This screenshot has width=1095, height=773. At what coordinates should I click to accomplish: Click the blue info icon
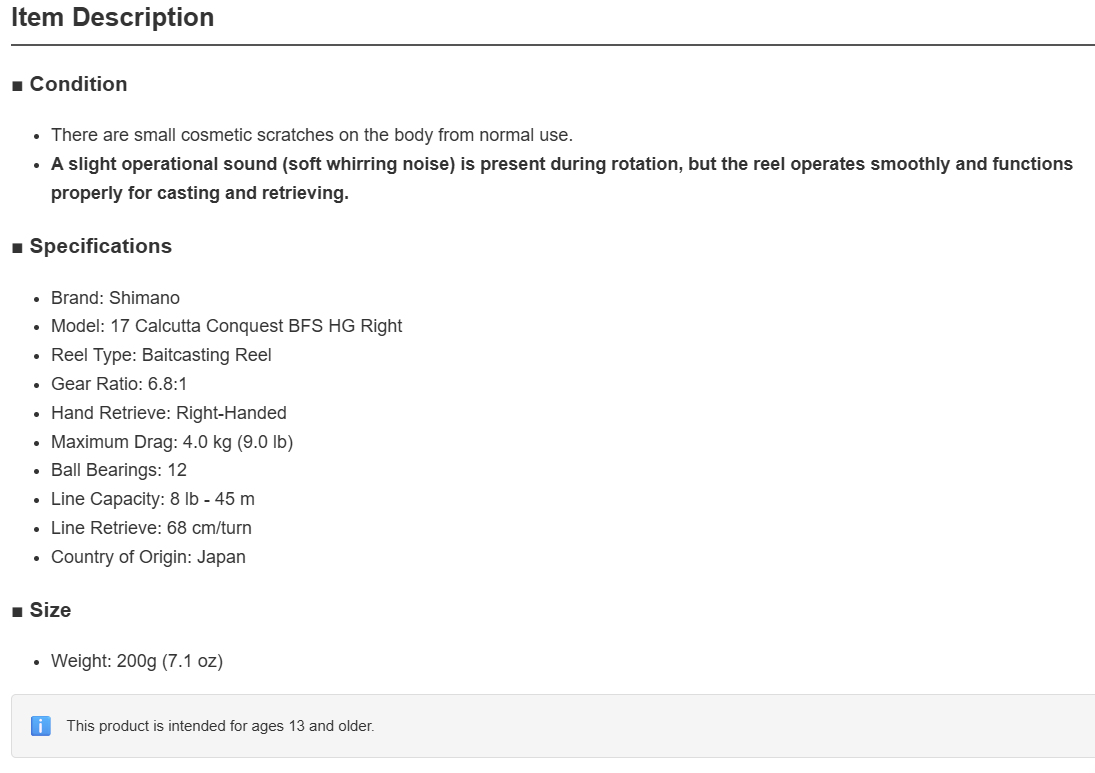point(41,726)
